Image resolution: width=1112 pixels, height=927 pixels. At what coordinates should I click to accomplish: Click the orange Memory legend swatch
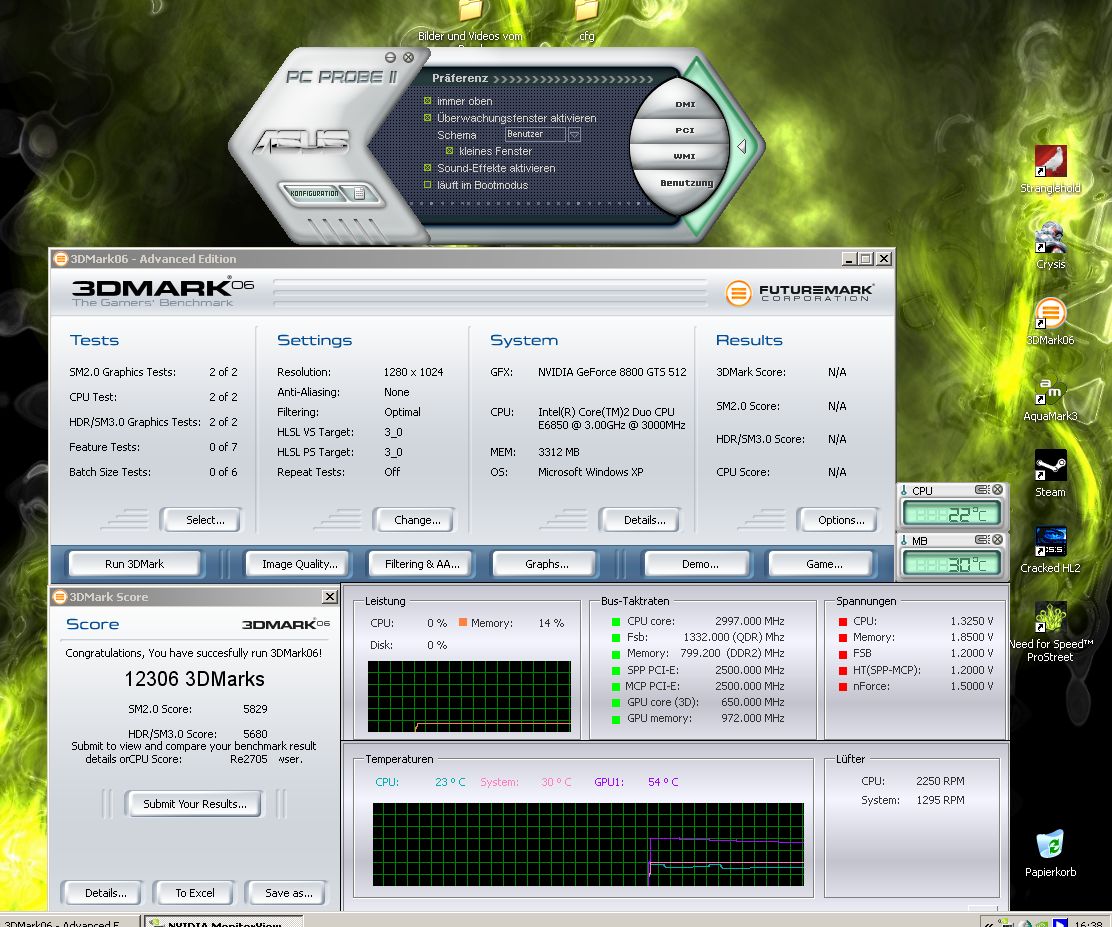pyautogui.click(x=462, y=623)
